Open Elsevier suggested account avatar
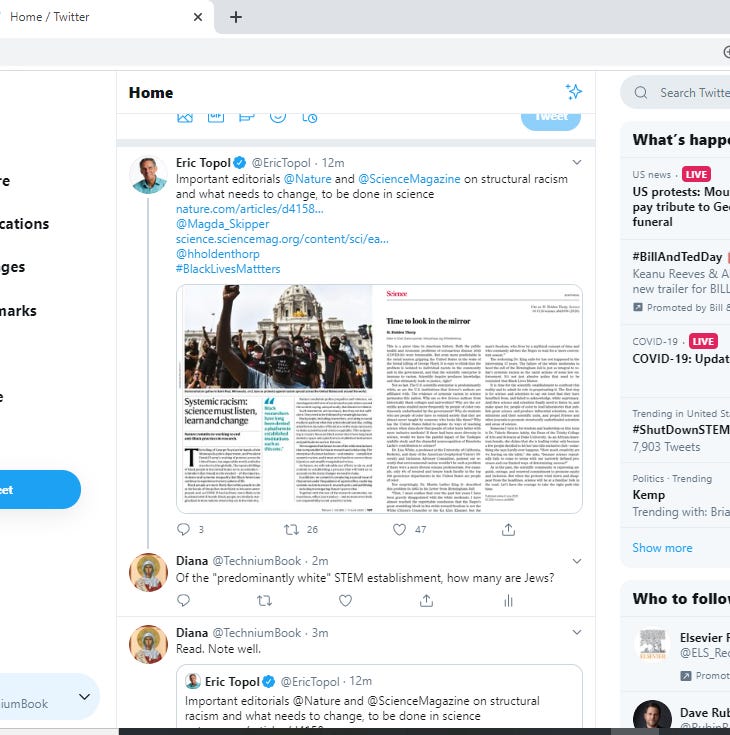This screenshot has height=735, width=730. pos(652,645)
